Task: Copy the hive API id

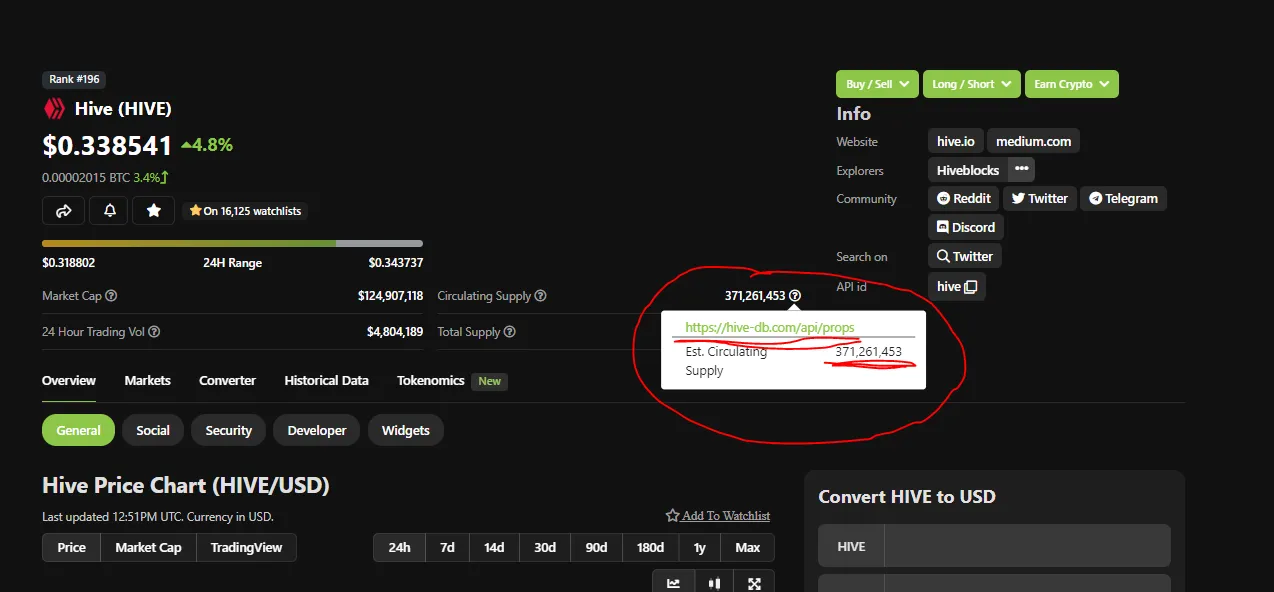Action: 970,287
